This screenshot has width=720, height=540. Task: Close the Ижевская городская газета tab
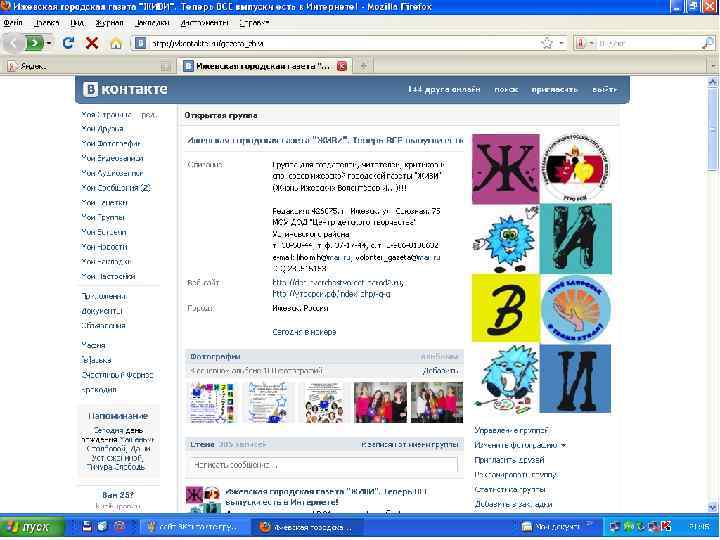(x=342, y=66)
